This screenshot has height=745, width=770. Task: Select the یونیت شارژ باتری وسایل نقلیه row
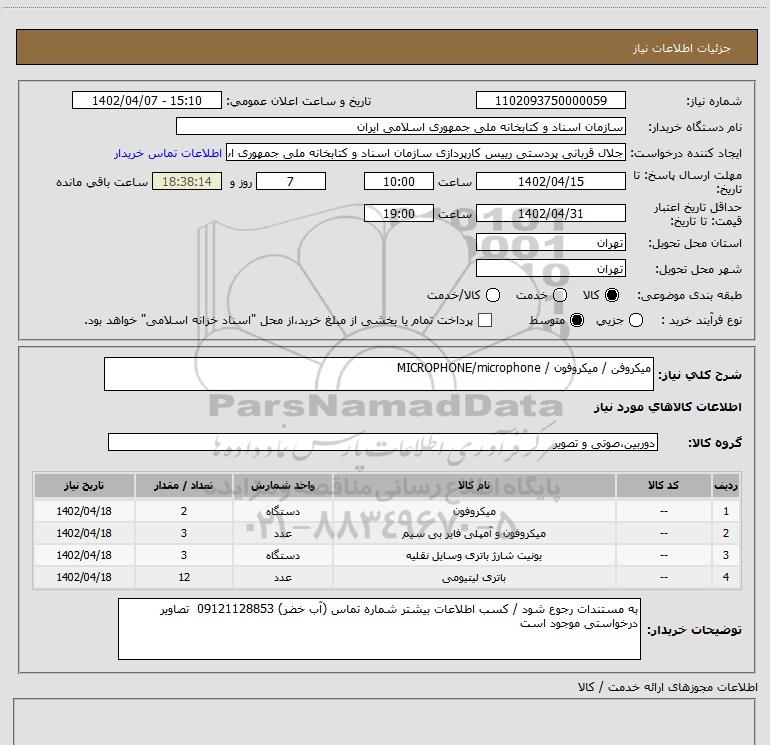(x=387, y=555)
